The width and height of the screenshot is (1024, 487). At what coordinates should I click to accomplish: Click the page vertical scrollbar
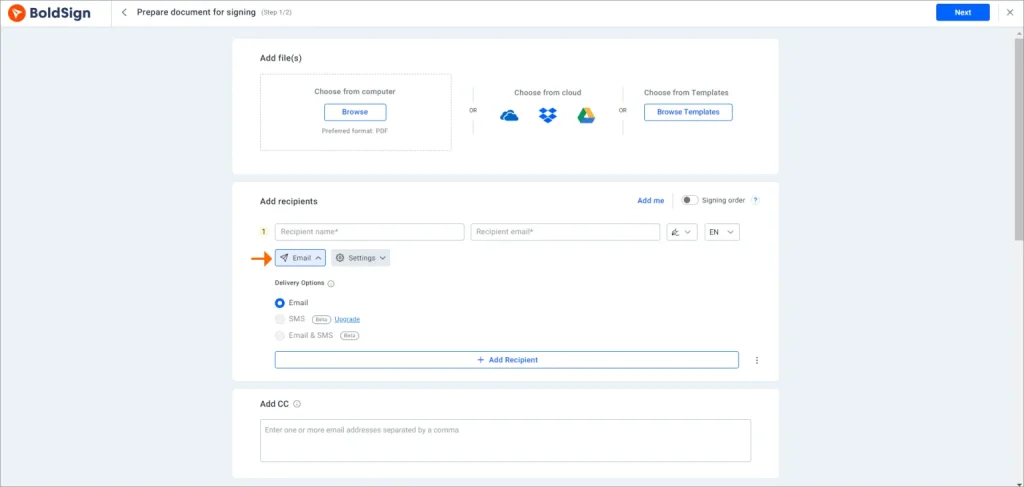point(1019,138)
